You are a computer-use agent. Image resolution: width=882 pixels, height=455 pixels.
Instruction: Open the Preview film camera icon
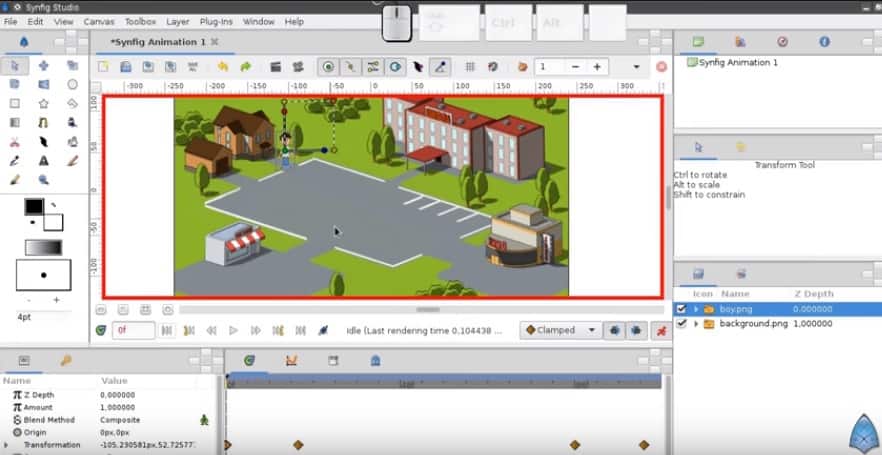pyautogui.click(x=298, y=66)
